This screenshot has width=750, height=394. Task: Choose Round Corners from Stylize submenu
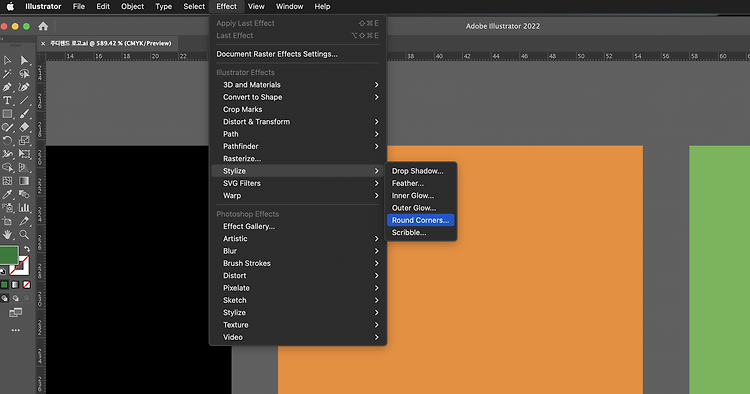(x=420, y=220)
